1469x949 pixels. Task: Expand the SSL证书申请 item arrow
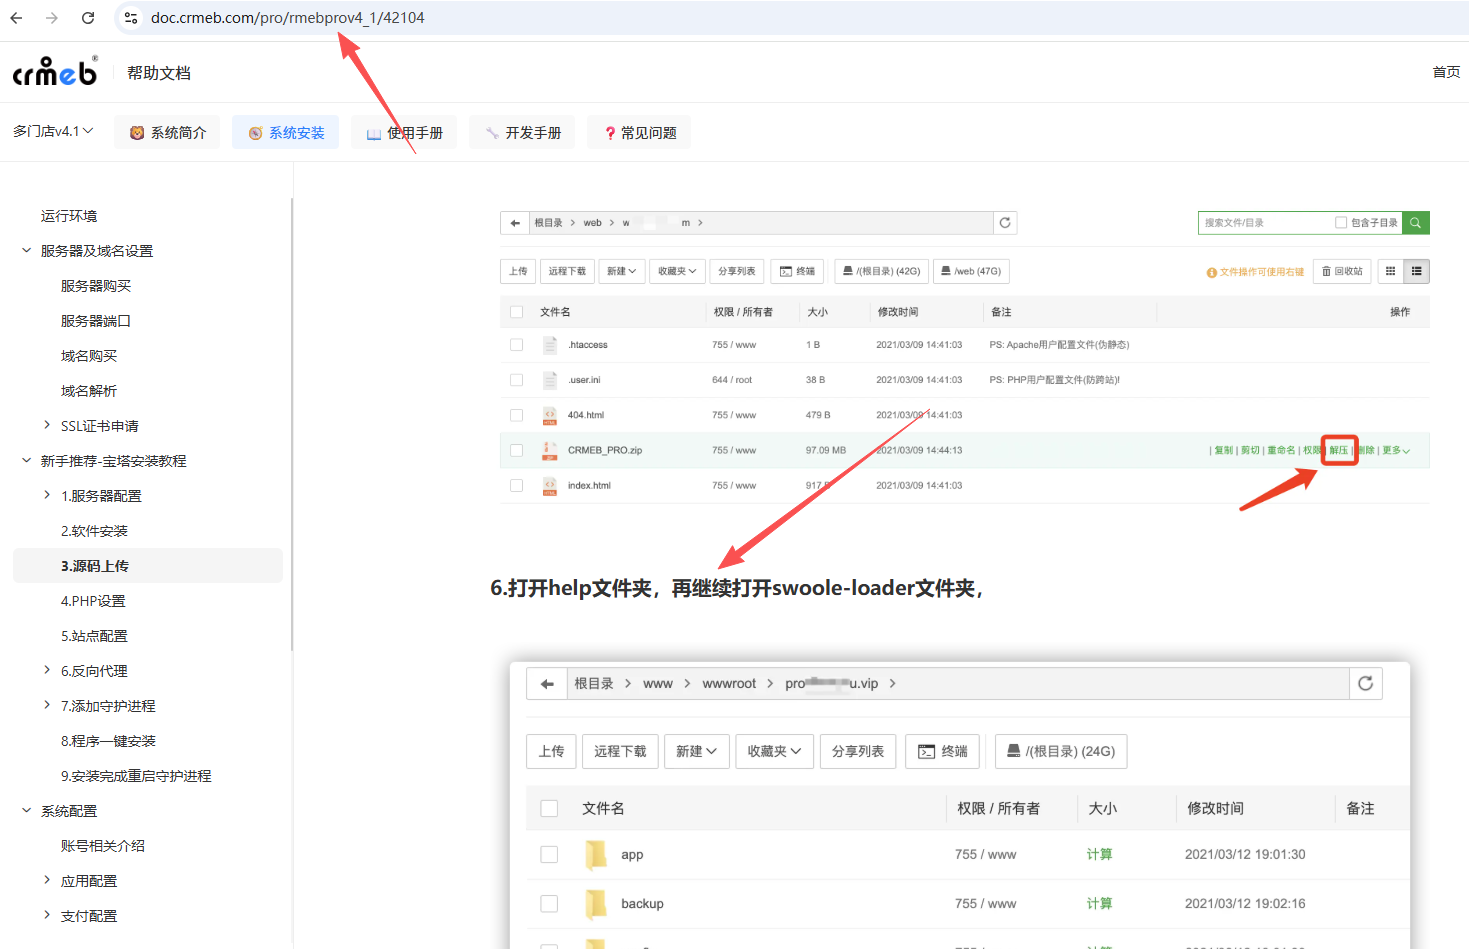coord(46,426)
